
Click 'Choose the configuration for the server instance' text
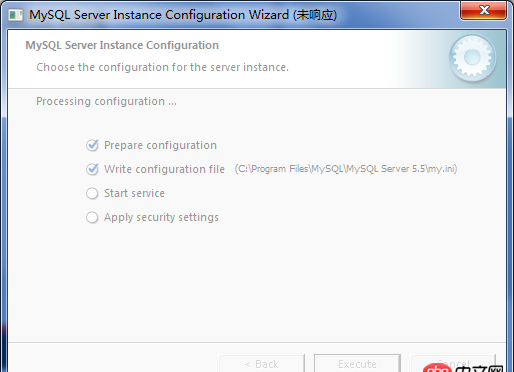(x=162, y=67)
